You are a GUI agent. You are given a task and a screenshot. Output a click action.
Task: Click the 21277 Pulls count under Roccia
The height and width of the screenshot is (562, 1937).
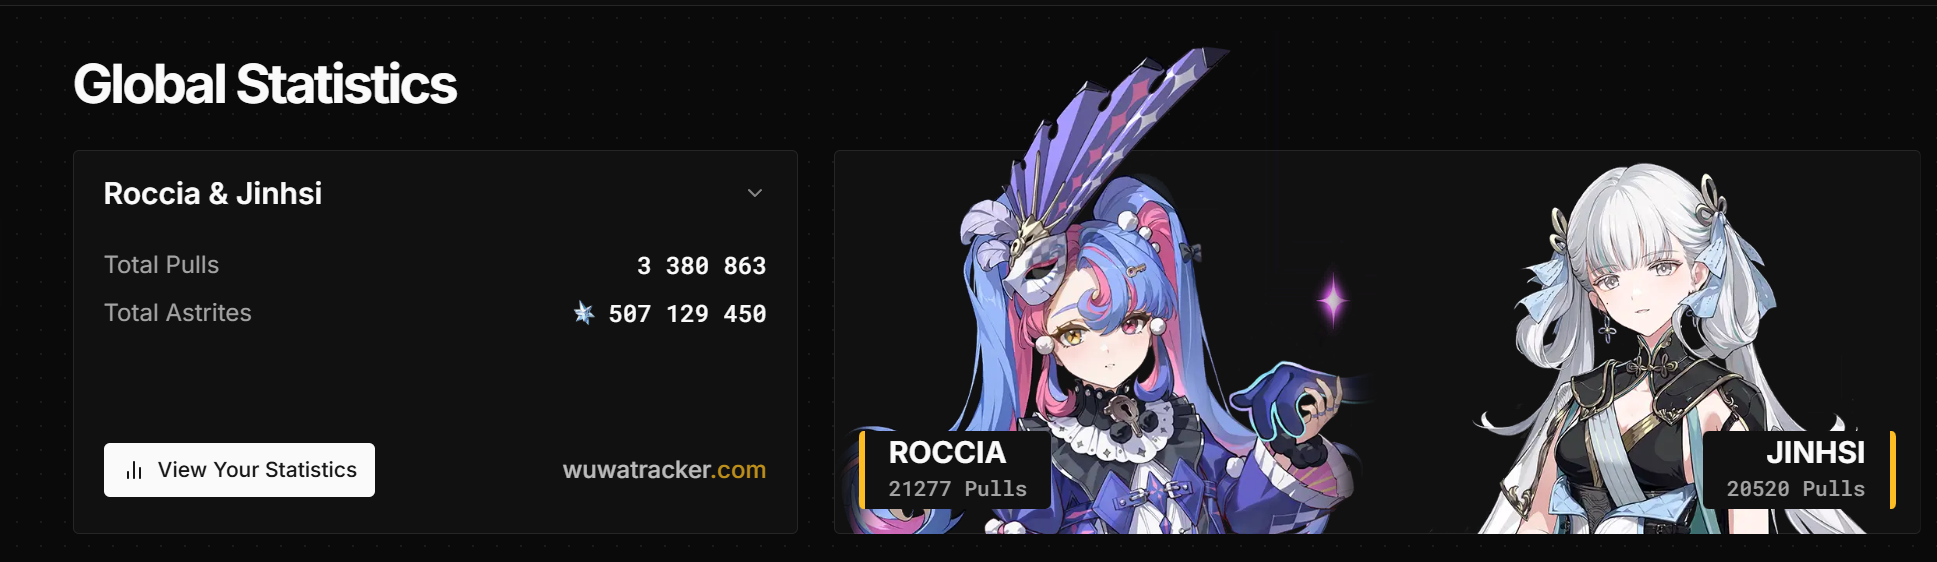coord(958,489)
